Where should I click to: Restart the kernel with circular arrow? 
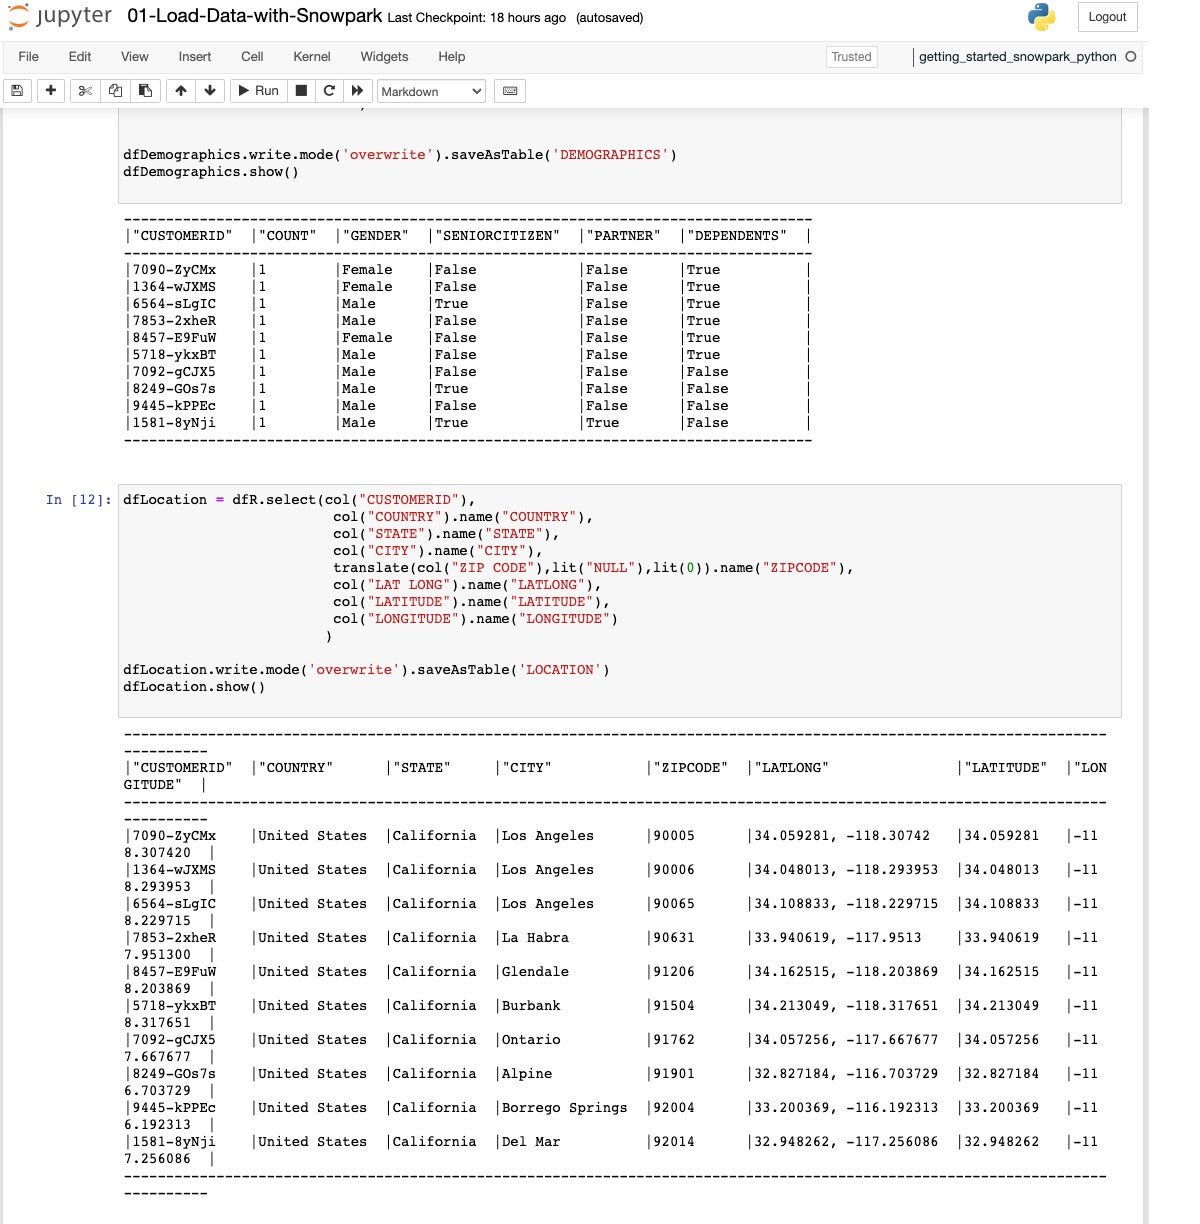pyautogui.click(x=329, y=91)
